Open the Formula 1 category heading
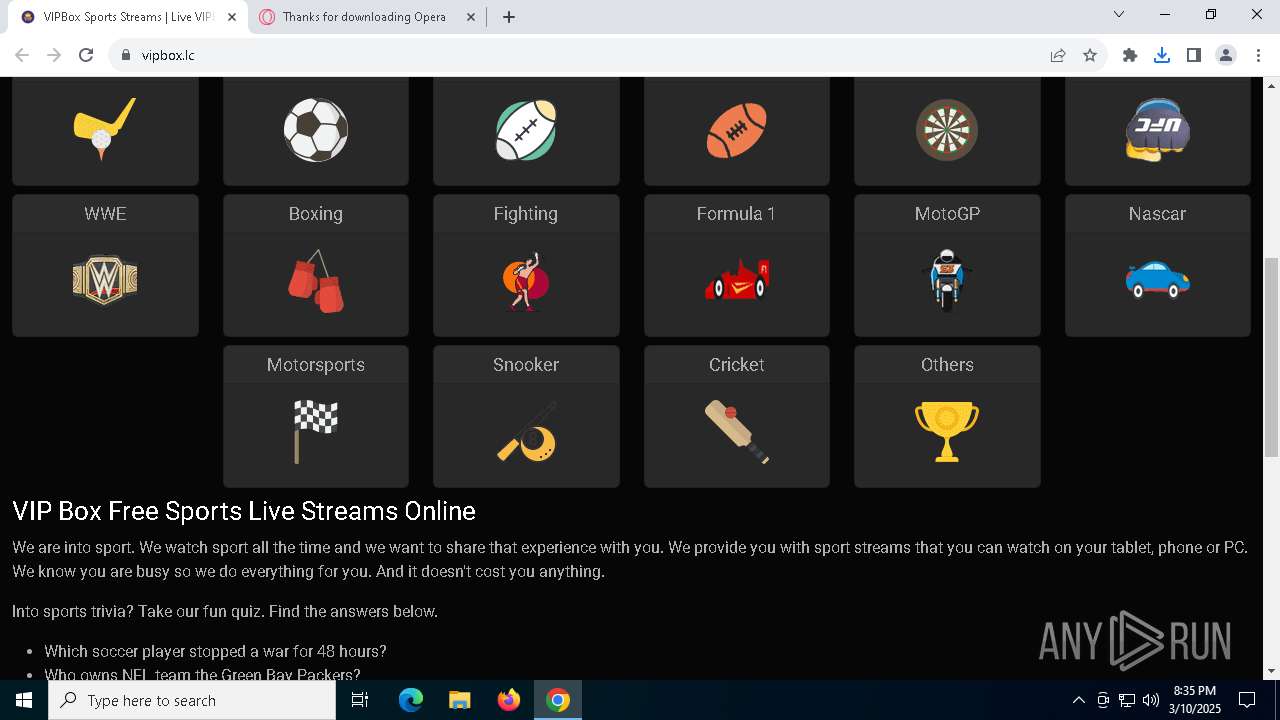Screen dimensions: 1280x720 737,214
